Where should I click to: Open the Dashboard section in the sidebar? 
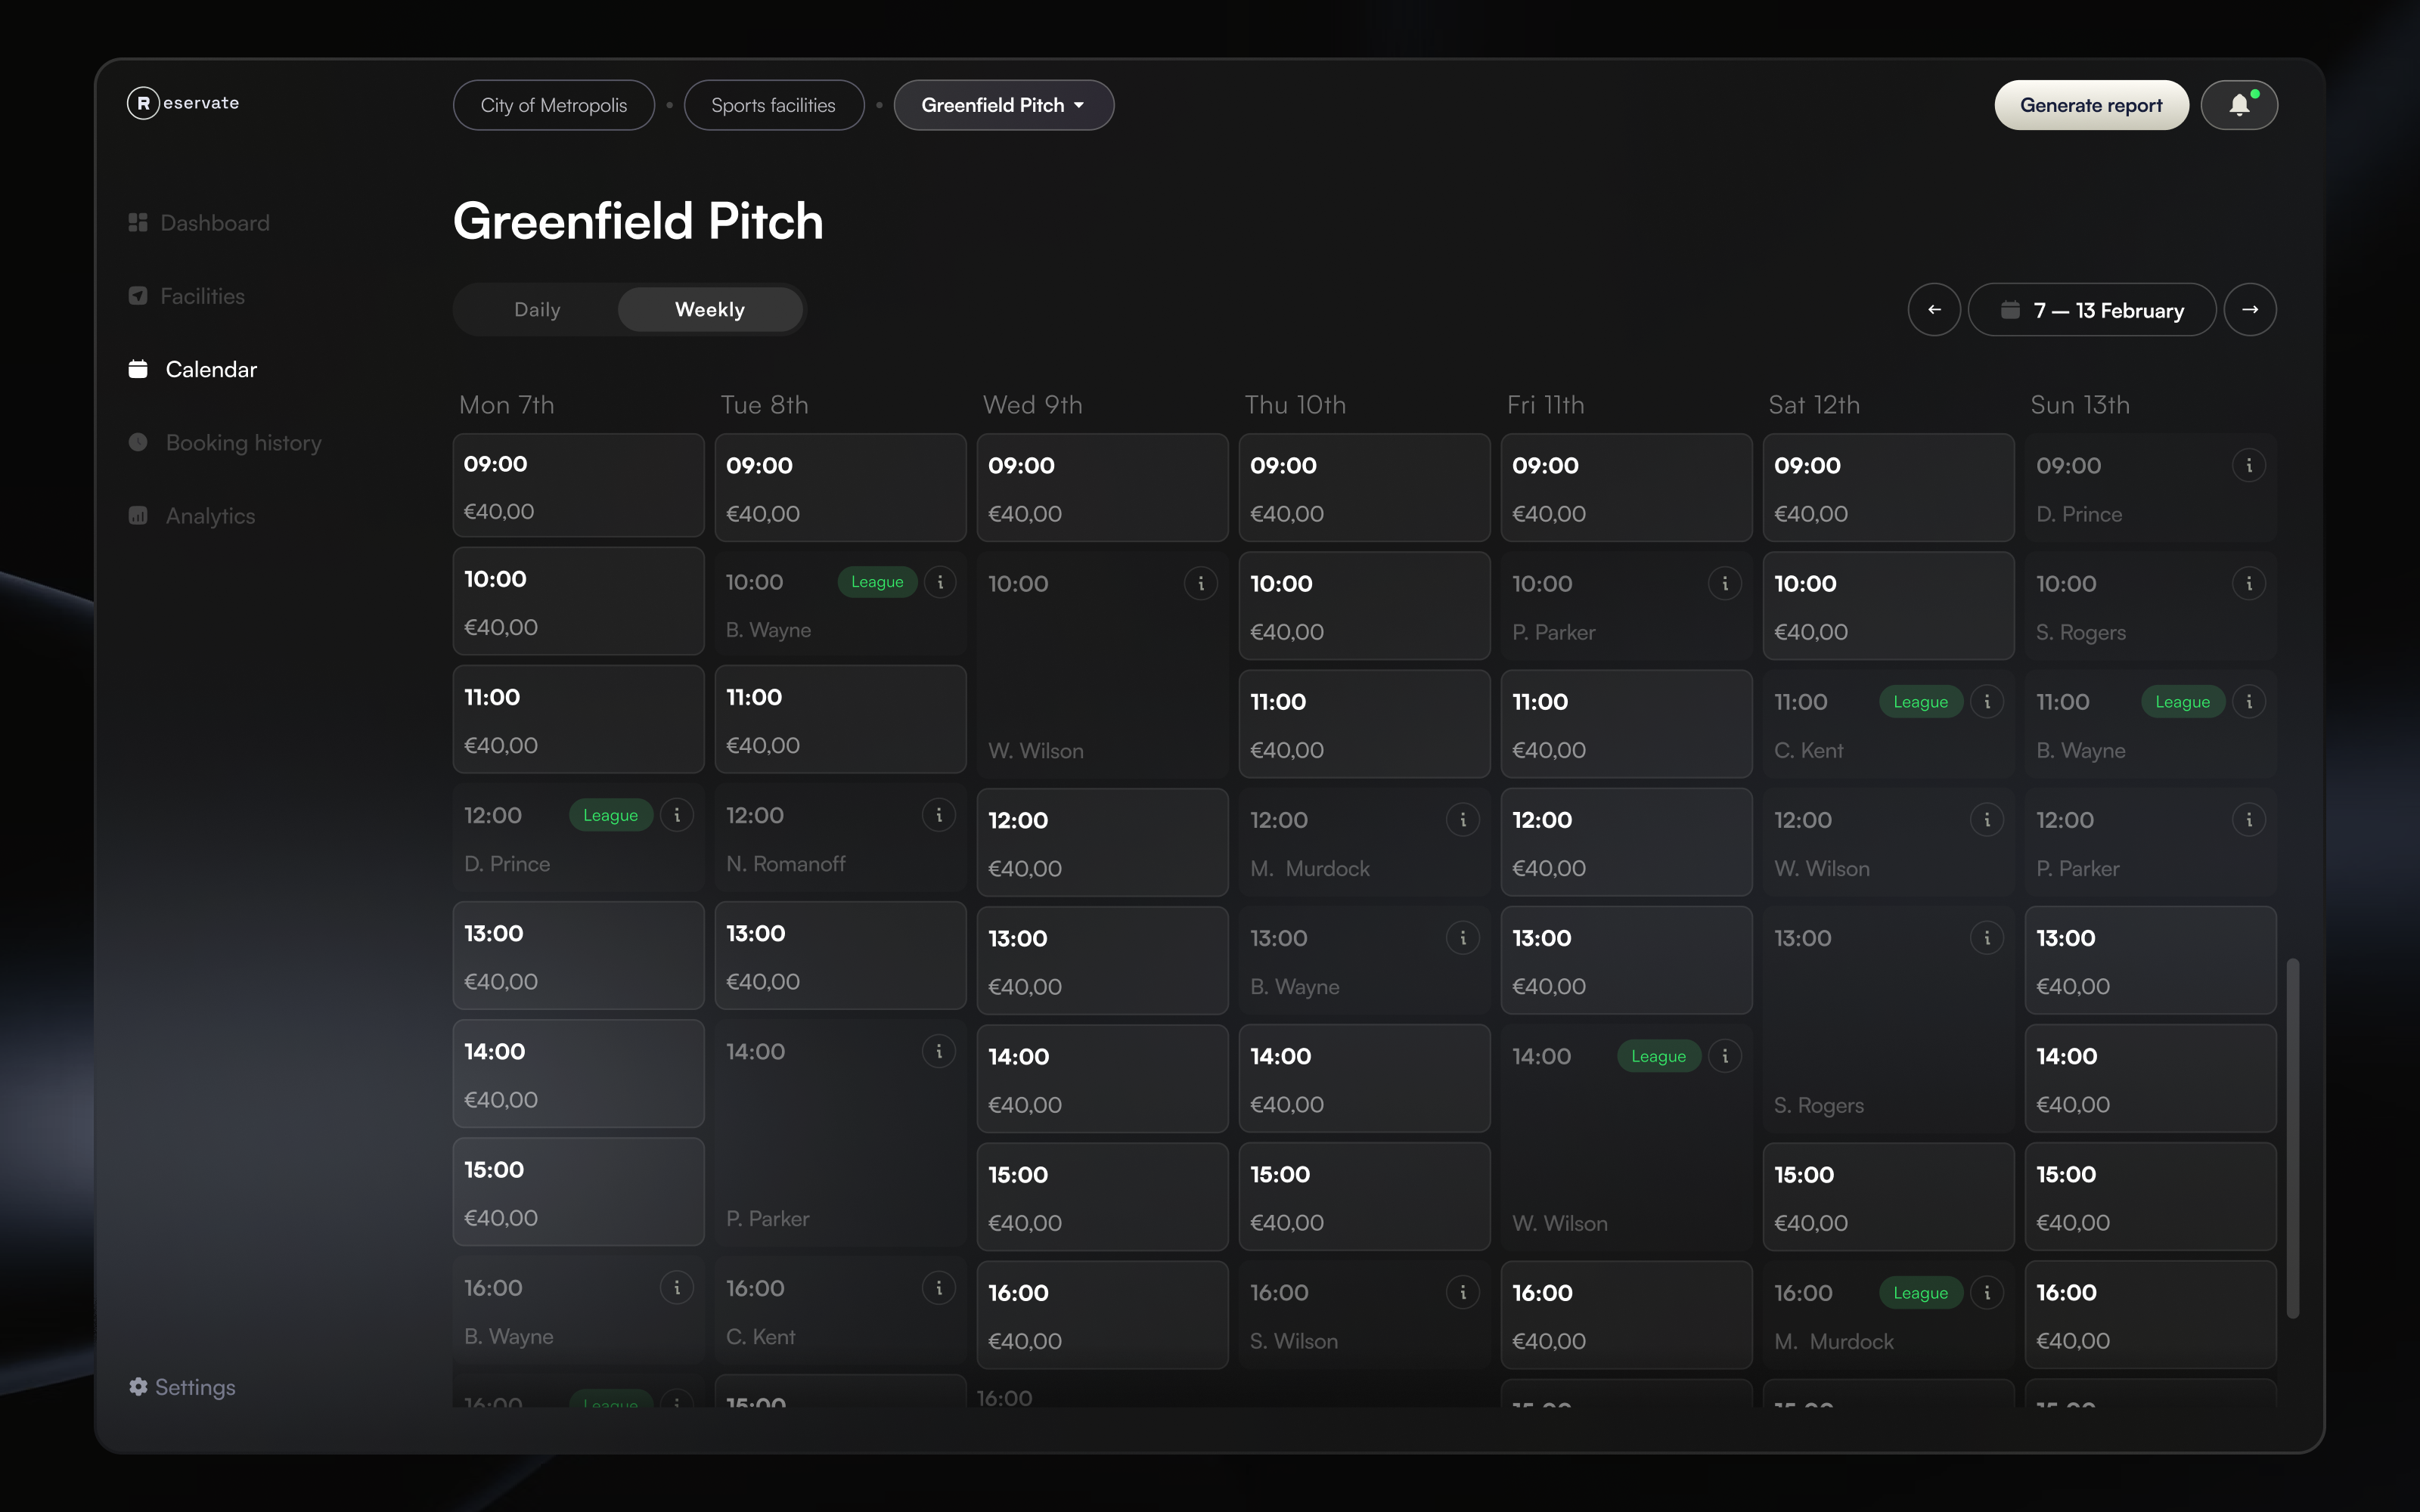coord(213,222)
